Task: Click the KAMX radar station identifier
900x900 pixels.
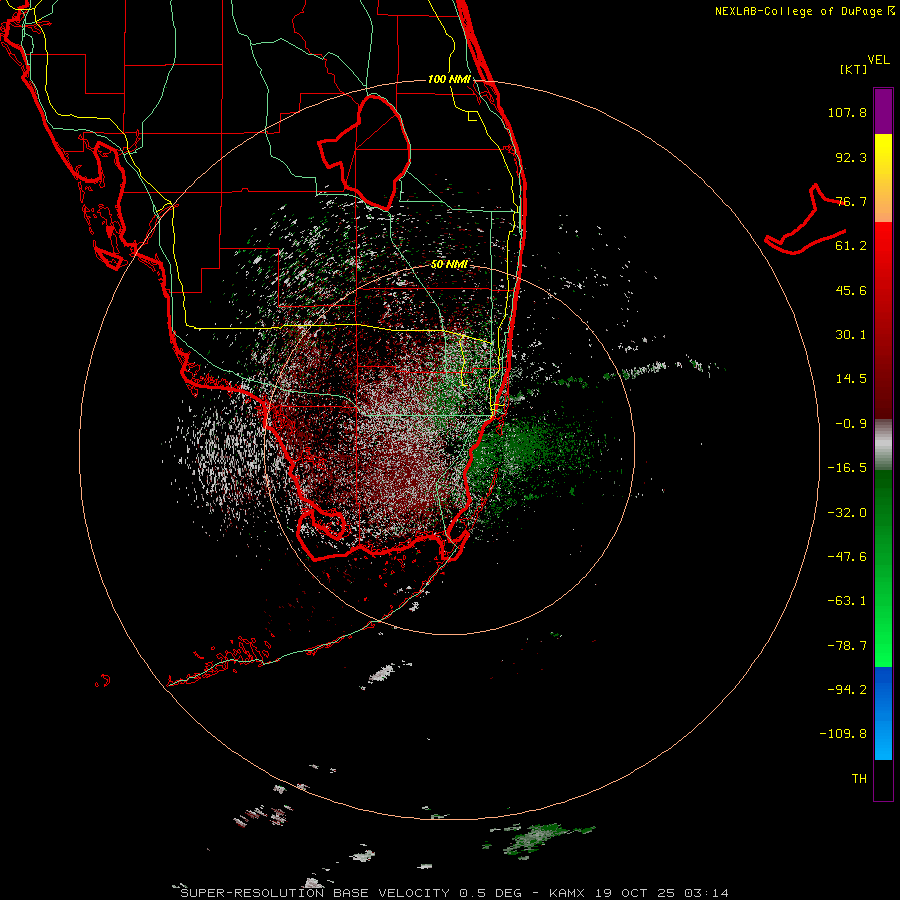Action: pos(567,893)
